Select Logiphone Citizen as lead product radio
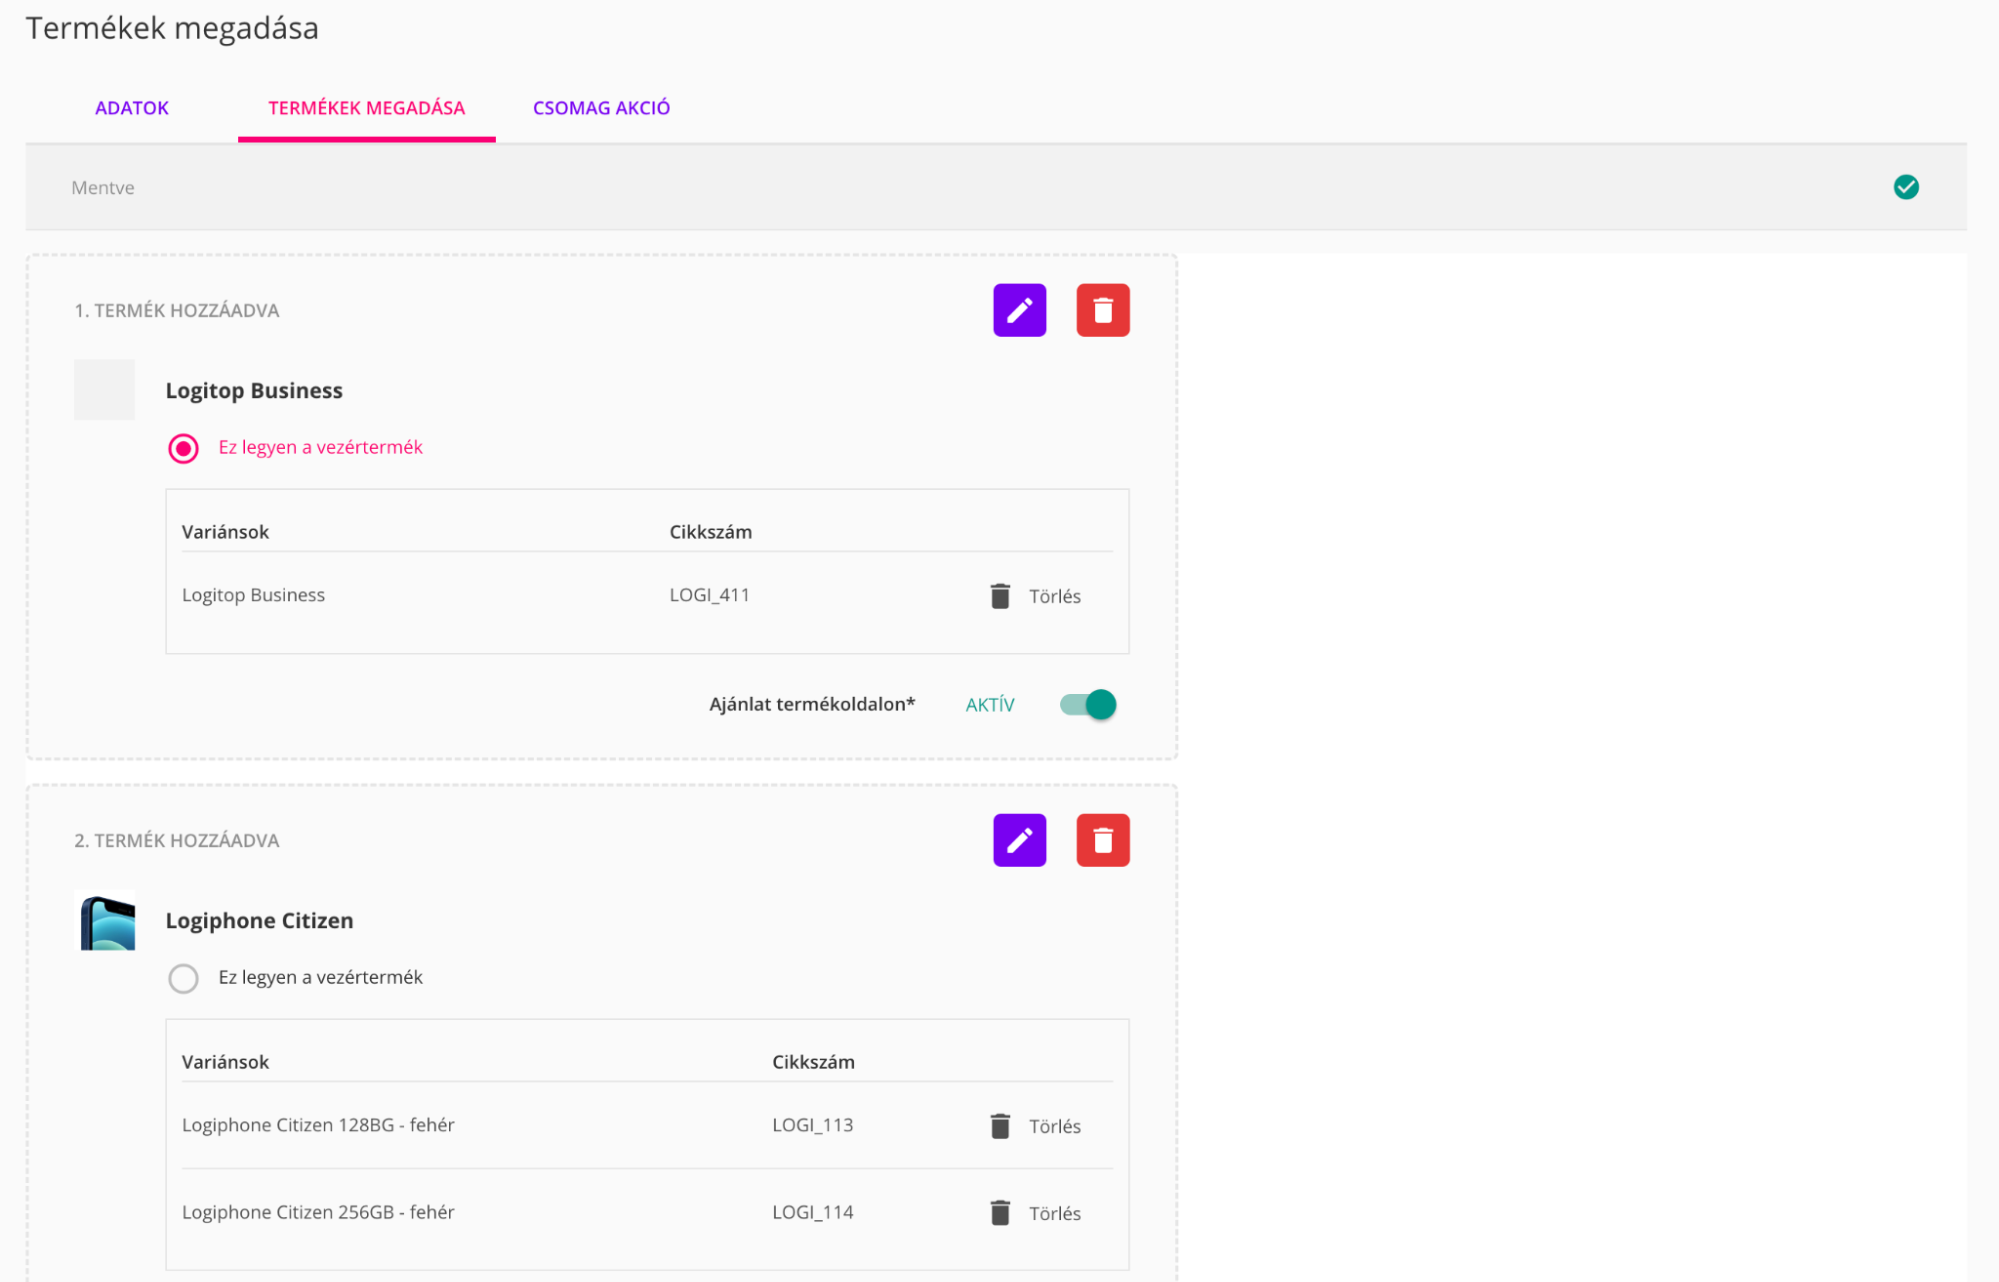 [183, 978]
